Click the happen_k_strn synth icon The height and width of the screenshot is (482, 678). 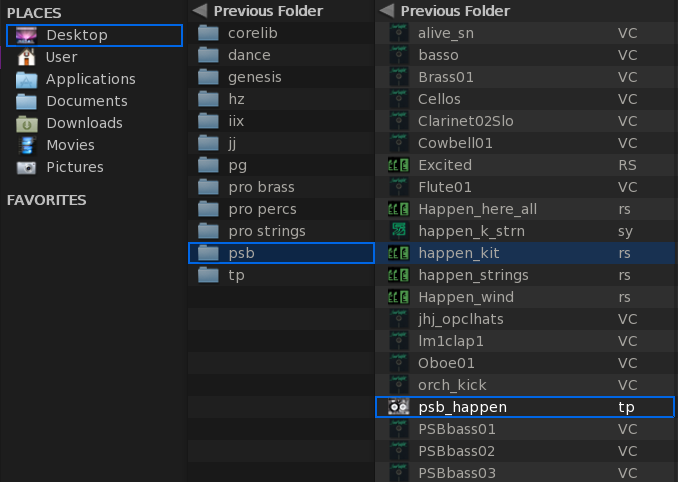coord(398,231)
